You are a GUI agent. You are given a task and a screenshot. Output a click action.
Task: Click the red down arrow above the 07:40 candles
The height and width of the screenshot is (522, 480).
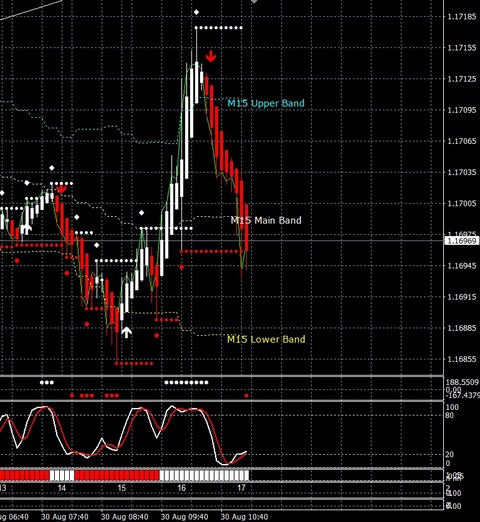[61, 189]
